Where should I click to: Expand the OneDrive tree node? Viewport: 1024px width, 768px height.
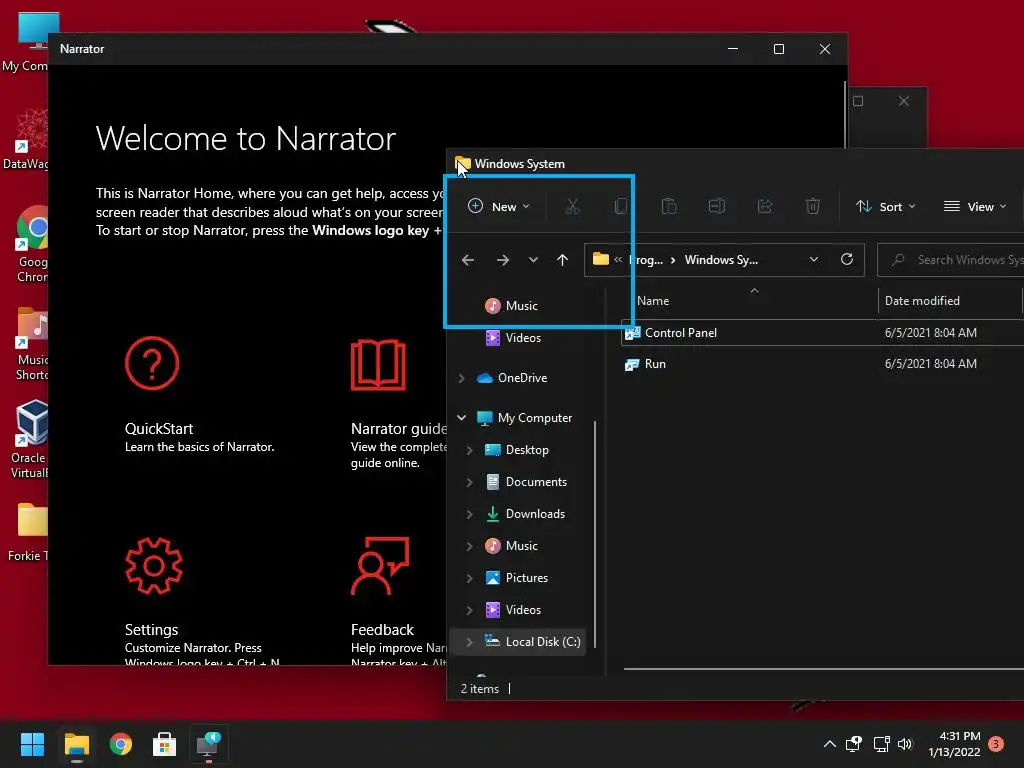click(x=462, y=378)
